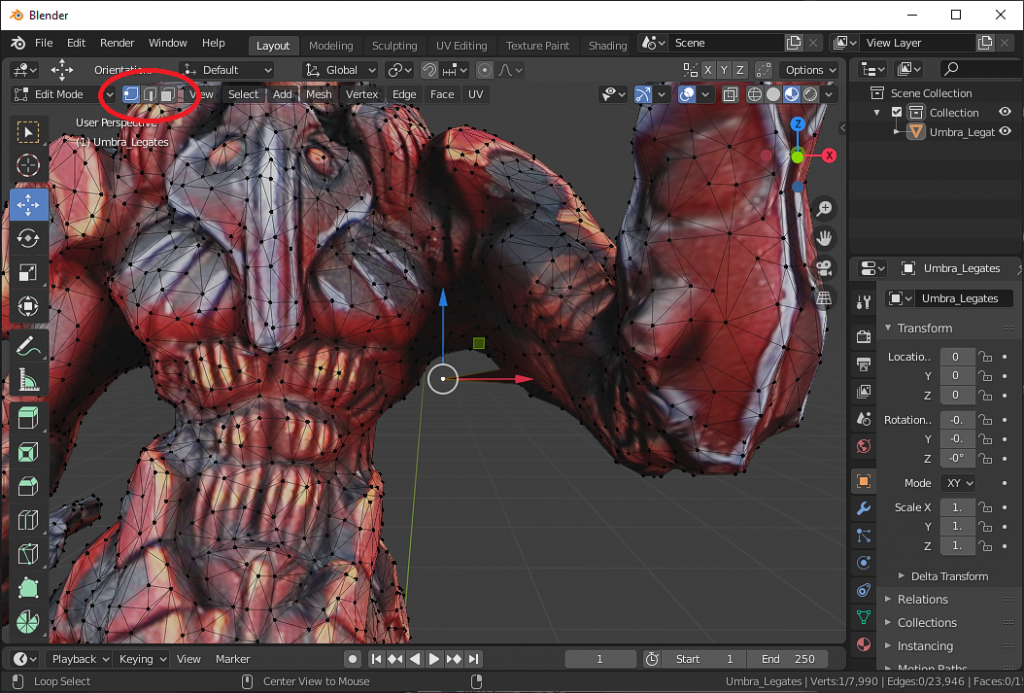The height and width of the screenshot is (693, 1024).
Task: Enable the magnet snapping toggle
Action: pyautogui.click(x=428, y=69)
